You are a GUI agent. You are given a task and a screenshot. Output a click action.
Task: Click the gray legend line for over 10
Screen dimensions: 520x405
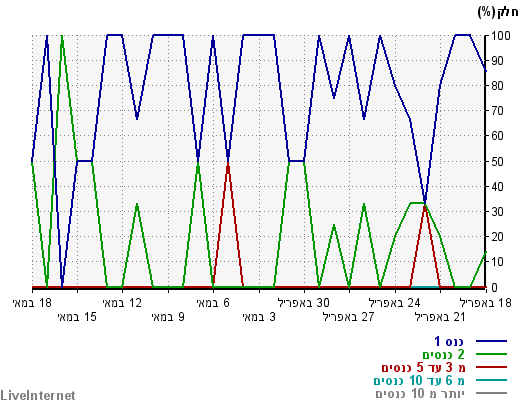[491, 393]
